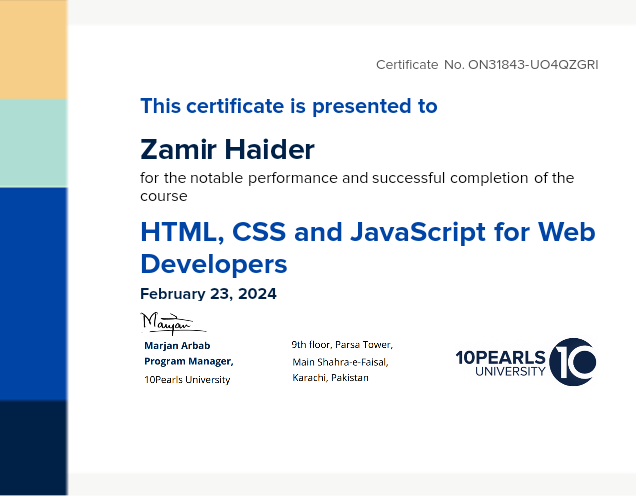Click the "Main Shahra-e-Faisal" address line
This screenshot has height=496, width=636.
[340, 361]
